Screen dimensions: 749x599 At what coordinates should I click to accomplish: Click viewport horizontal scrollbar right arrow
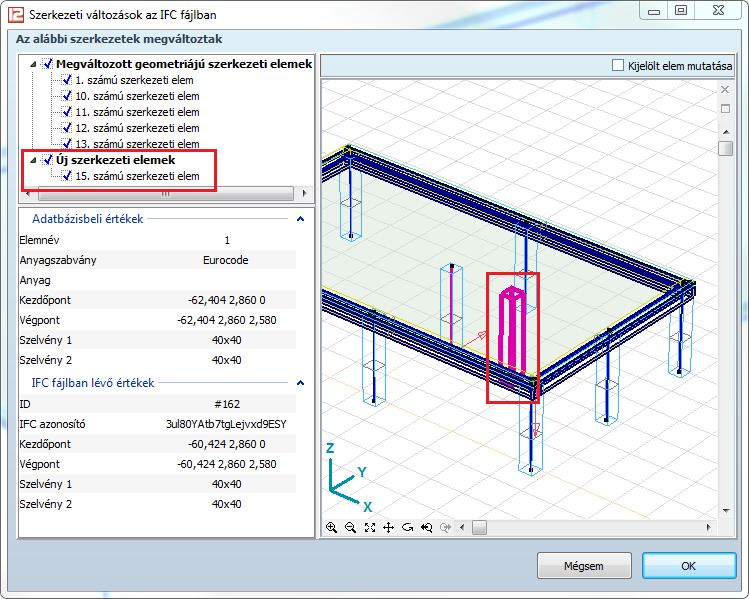click(x=708, y=527)
